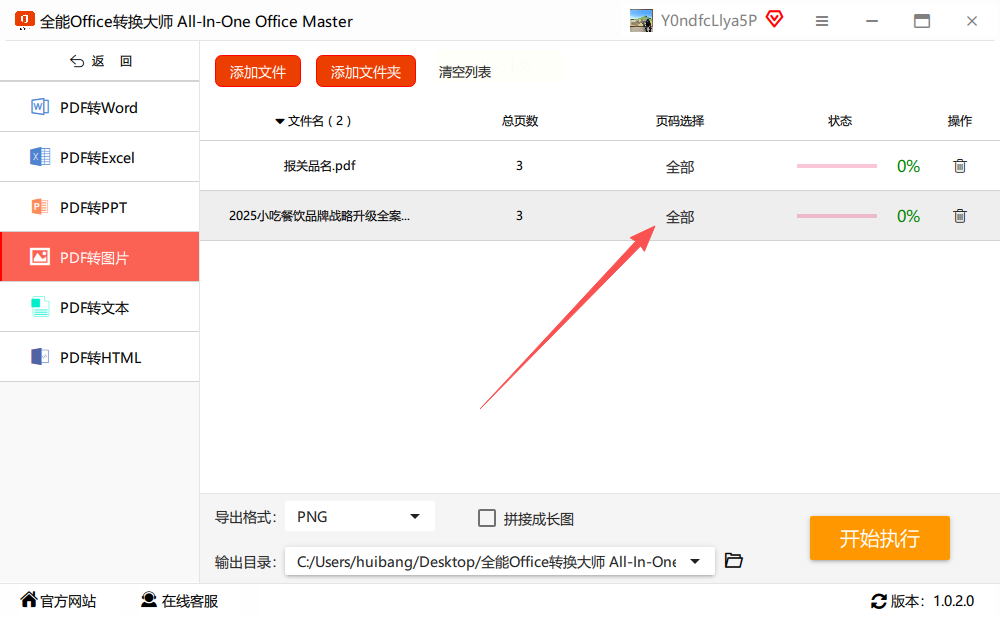Image resolution: width=1000 pixels, height=617 pixels.
Task: Delete 报关品名.pdf with its trash icon
Action: point(960,166)
